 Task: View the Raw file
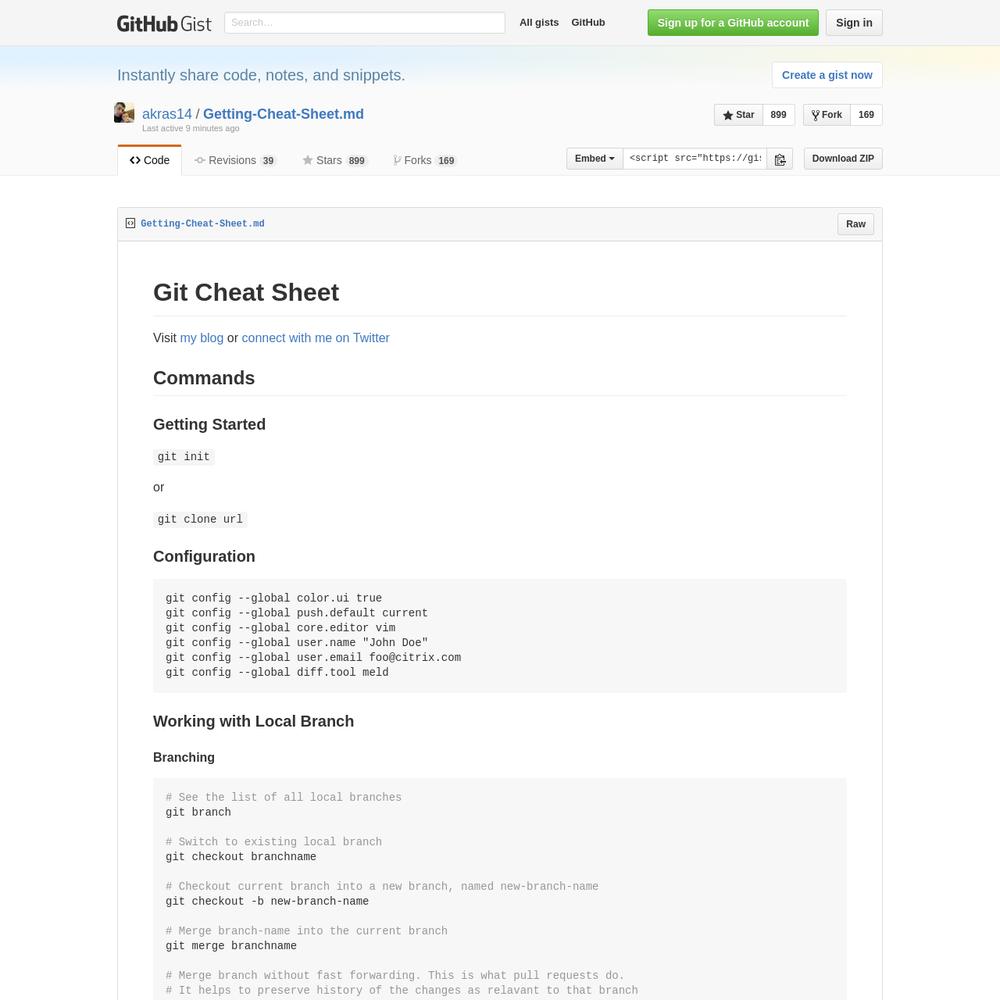(855, 224)
